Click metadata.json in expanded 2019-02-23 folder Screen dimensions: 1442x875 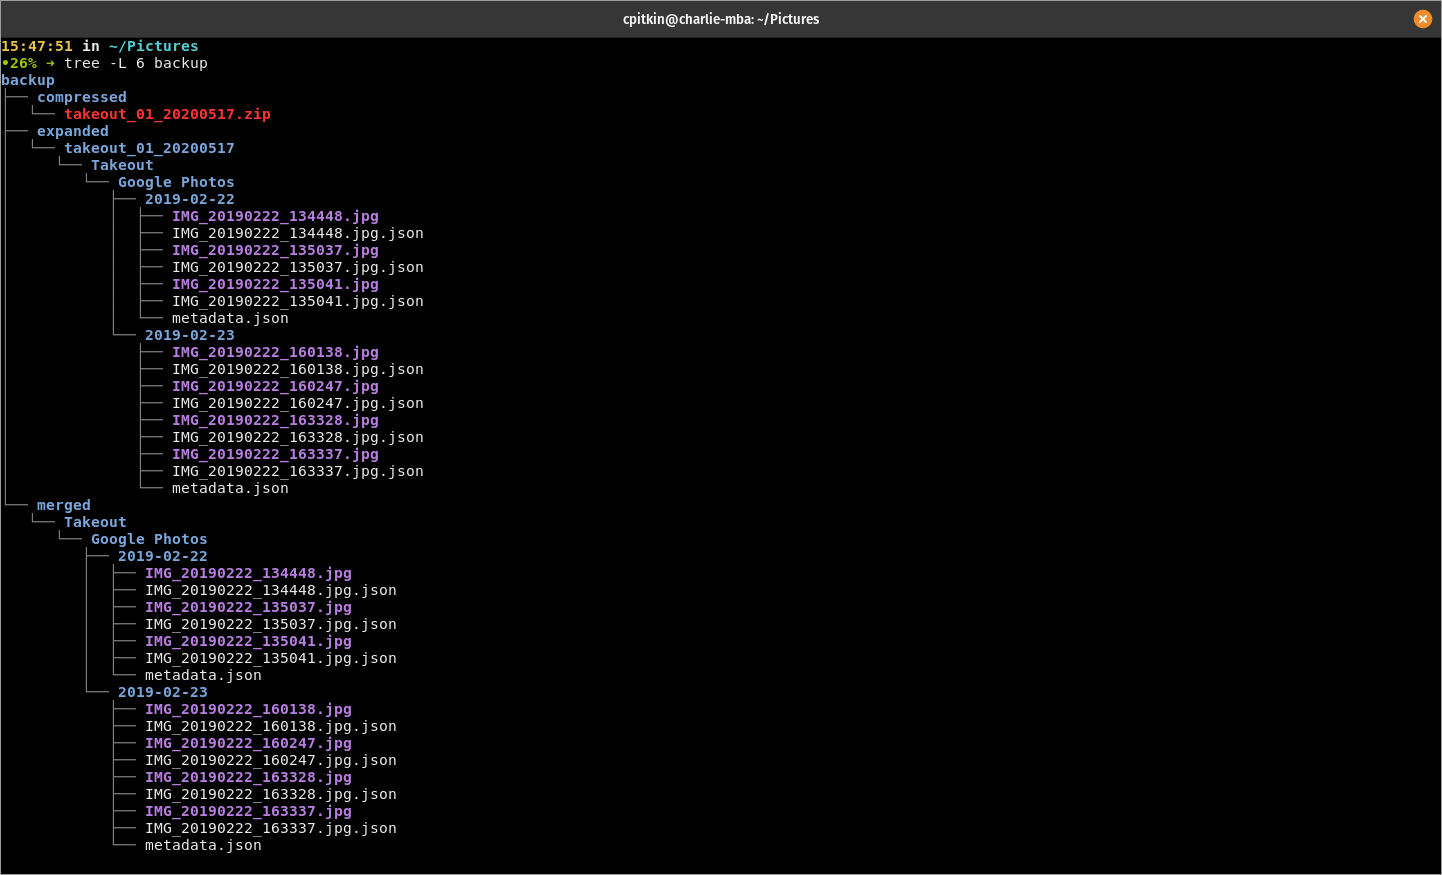click(230, 488)
